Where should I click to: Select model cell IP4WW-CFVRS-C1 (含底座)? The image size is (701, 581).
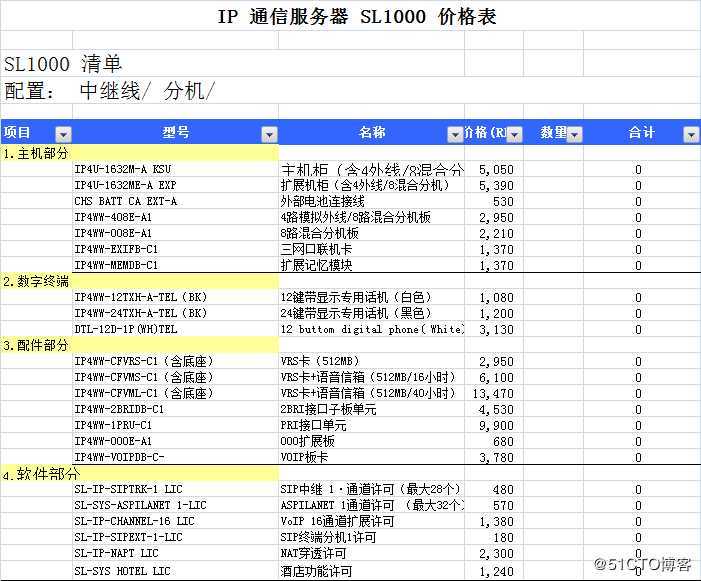point(175,361)
